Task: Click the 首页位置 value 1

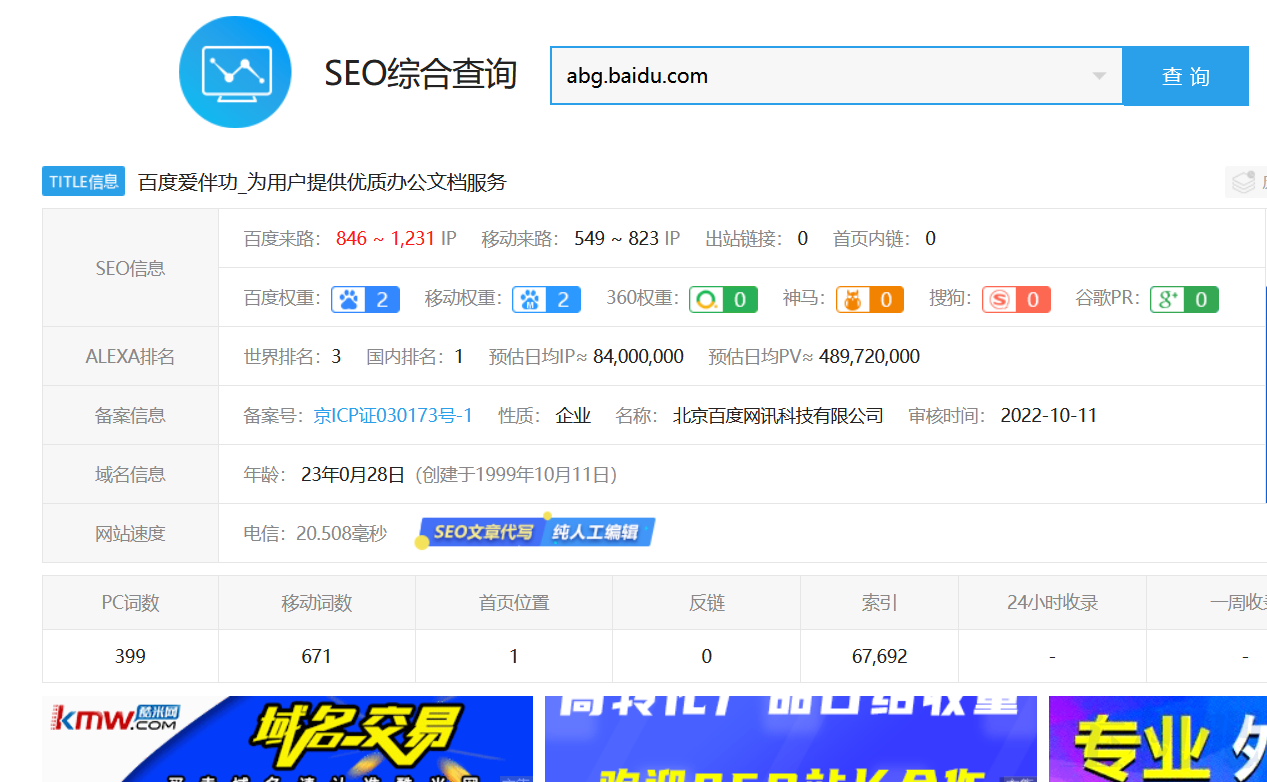Action: pyautogui.click(x=514, y=656)
